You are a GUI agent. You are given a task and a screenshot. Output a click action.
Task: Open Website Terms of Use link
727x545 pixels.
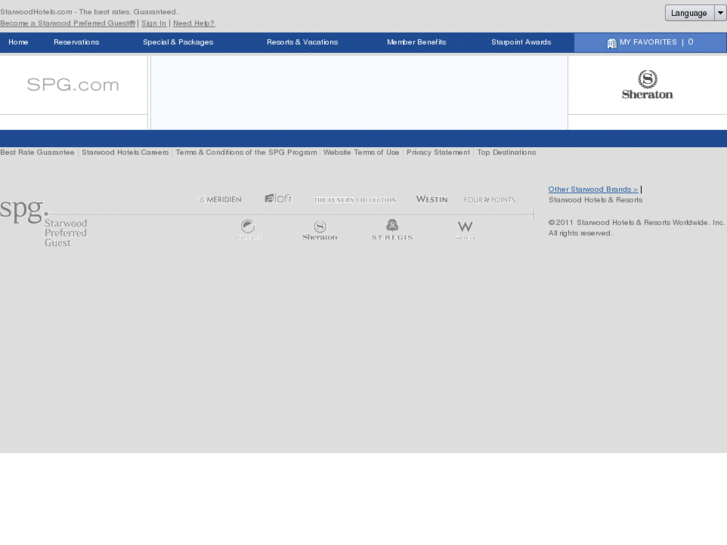pyautogui.click(x=361, y=152)
